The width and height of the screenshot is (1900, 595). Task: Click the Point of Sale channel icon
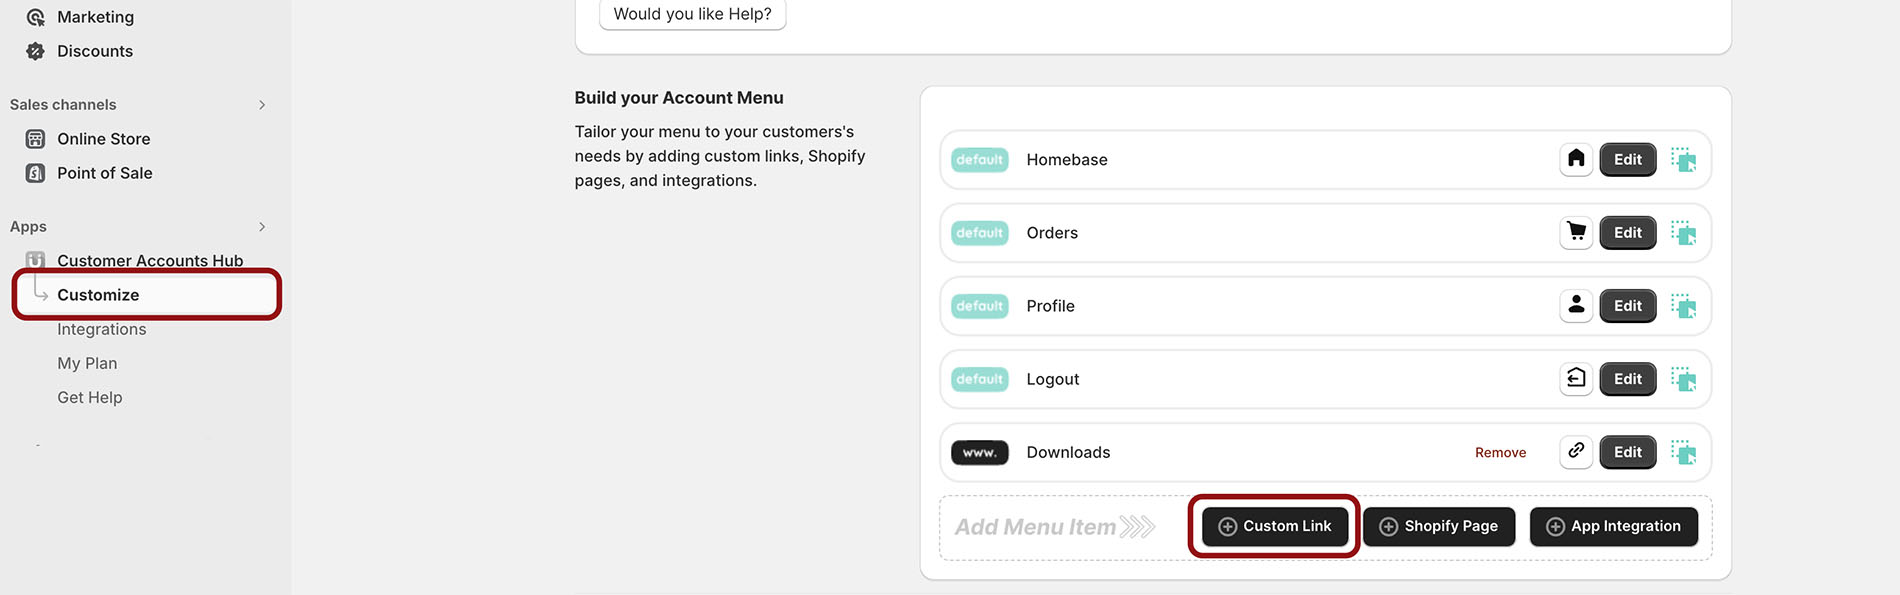(x=36, y=172)
